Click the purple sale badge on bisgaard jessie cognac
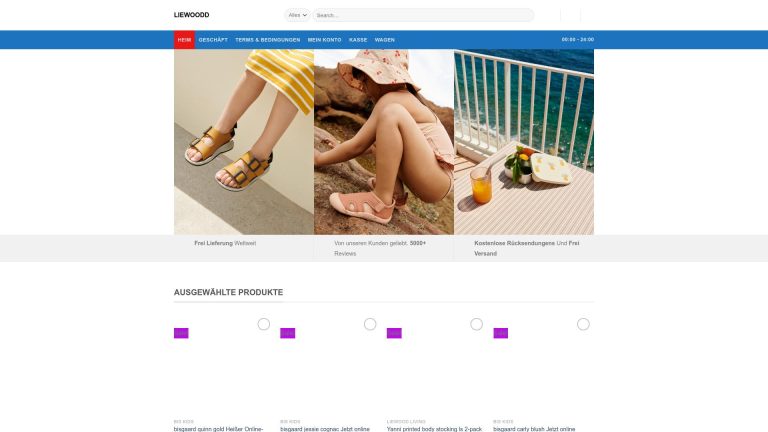This screenshot has width=768, height=432. [x=288, y=333]
